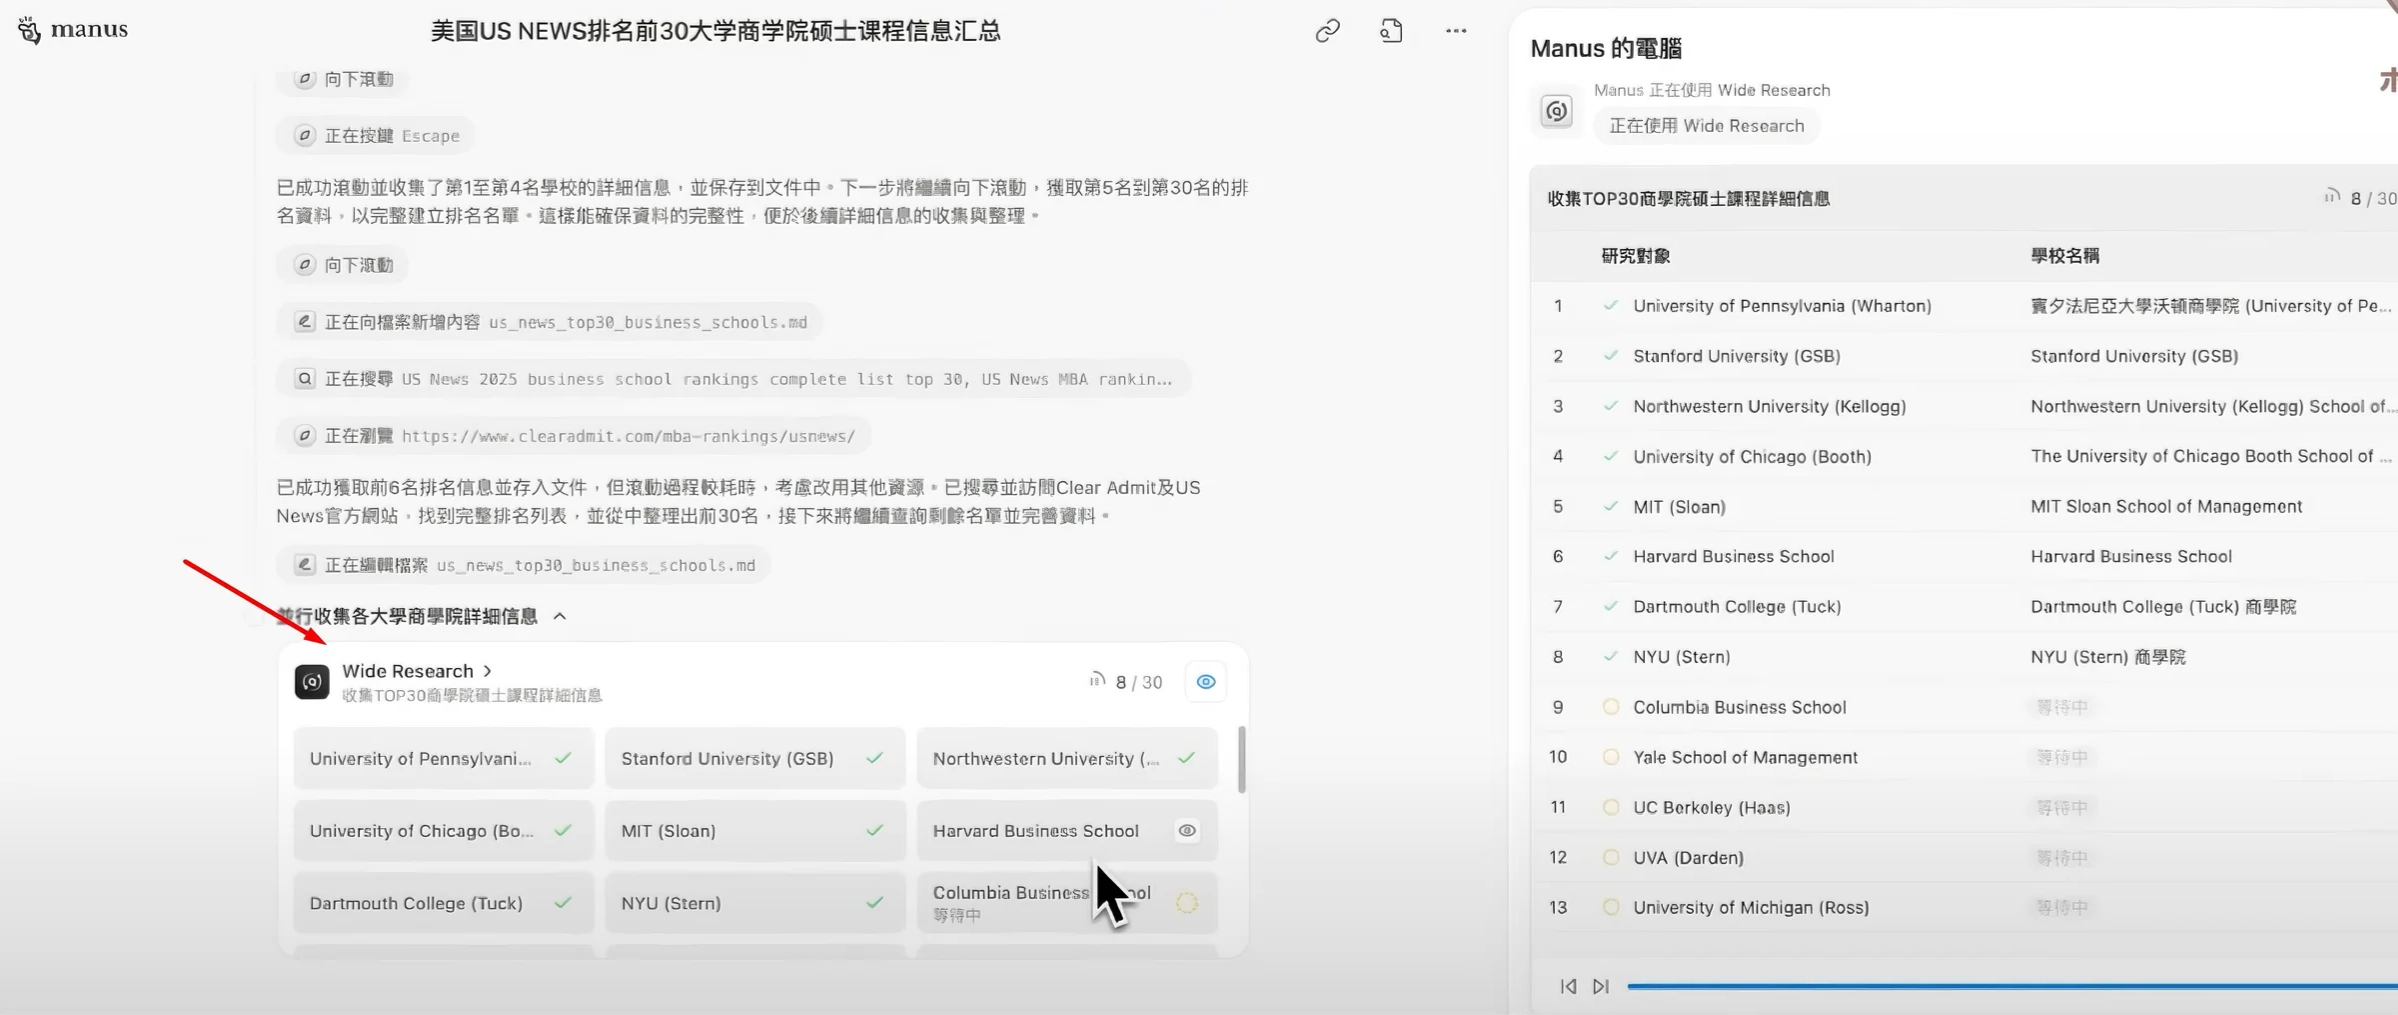Click the loading spinner on Columbia Business card

[1187, 903]
